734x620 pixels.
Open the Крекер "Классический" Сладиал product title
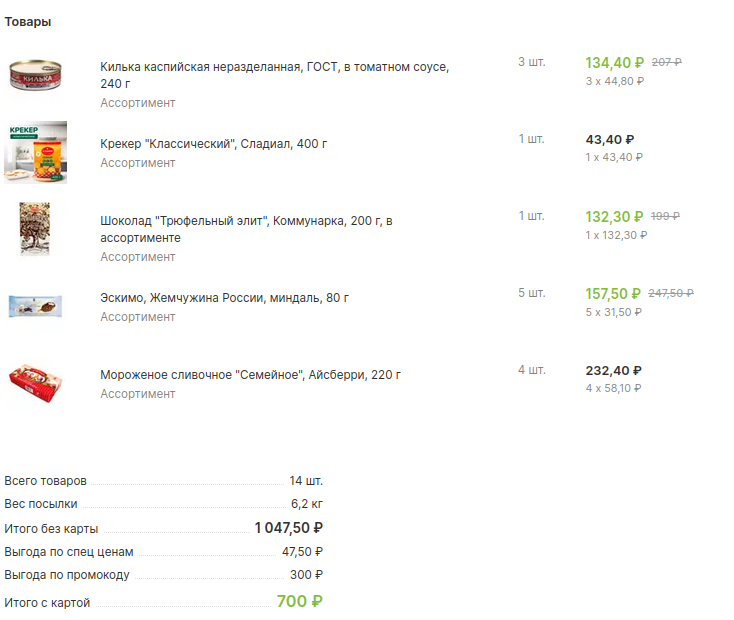213,144
